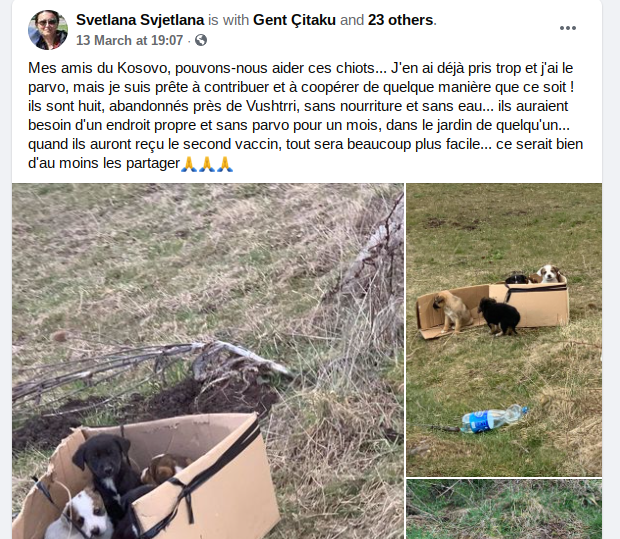Click the first line of the post text
Screen dimensions: 620x539
click(x=301, y=68)
